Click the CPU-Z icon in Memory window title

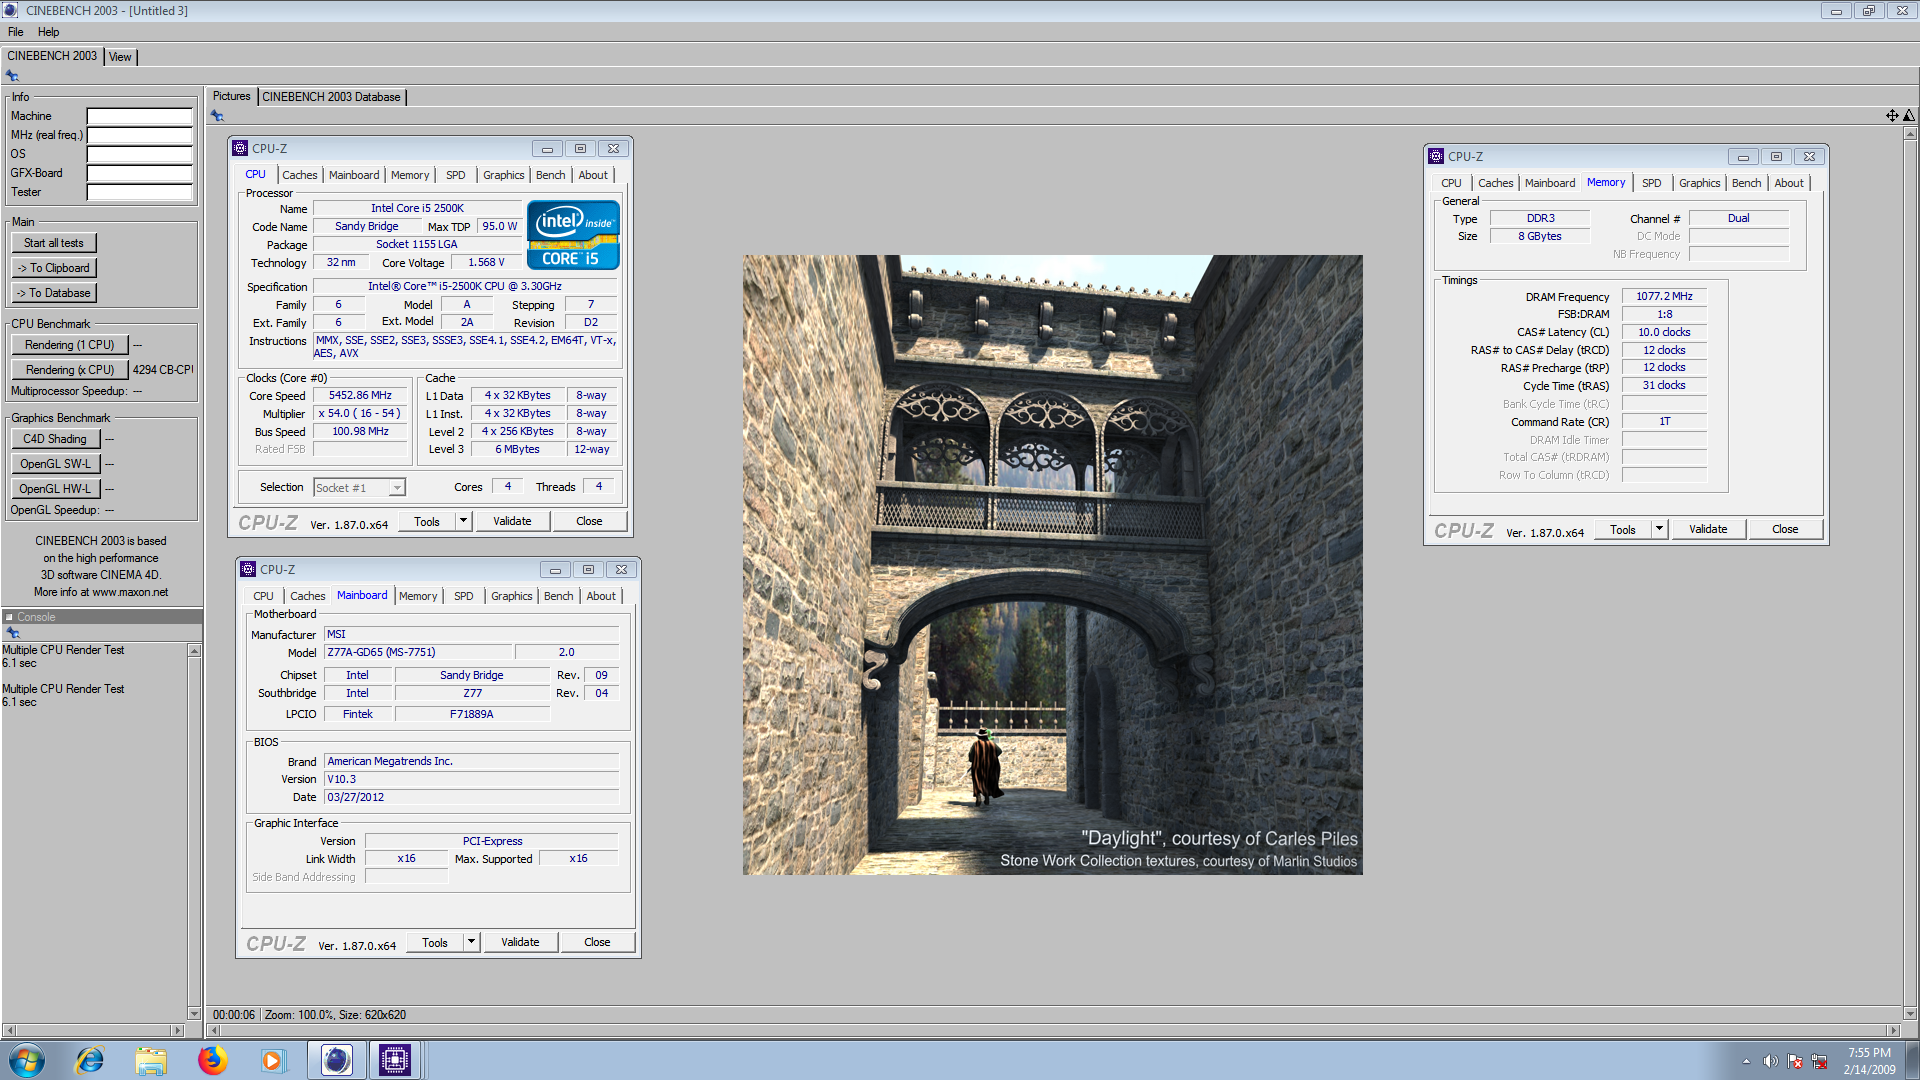[1436, 156]
